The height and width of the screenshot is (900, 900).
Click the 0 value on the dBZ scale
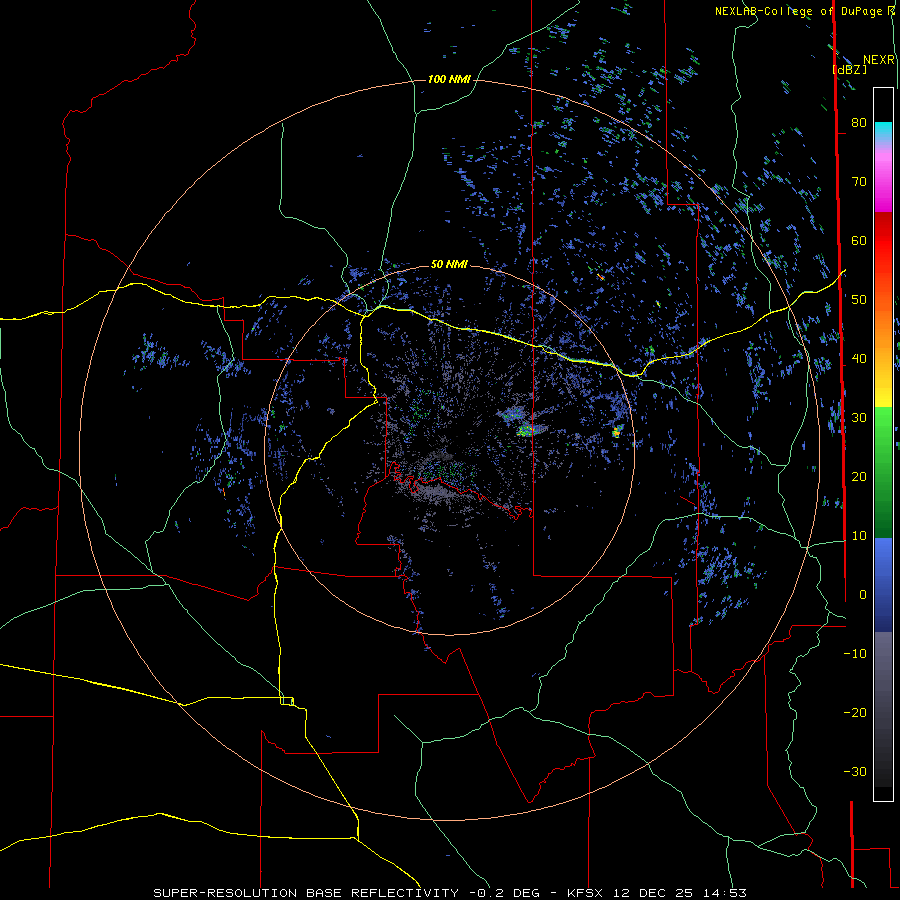(x=863, y=595)
